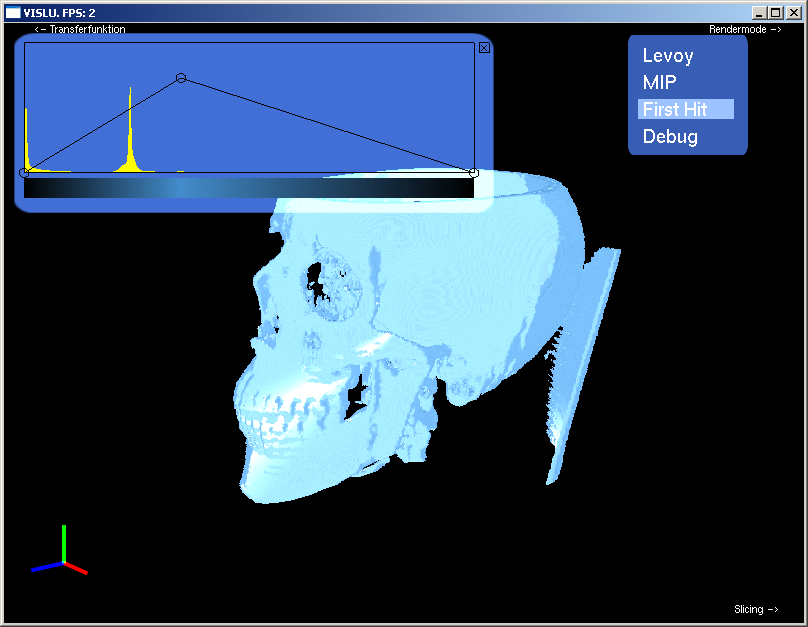The width and height of the screenshot is (808, 627).
Task: Choose the Debug render mode
Action: pos(670,137)
